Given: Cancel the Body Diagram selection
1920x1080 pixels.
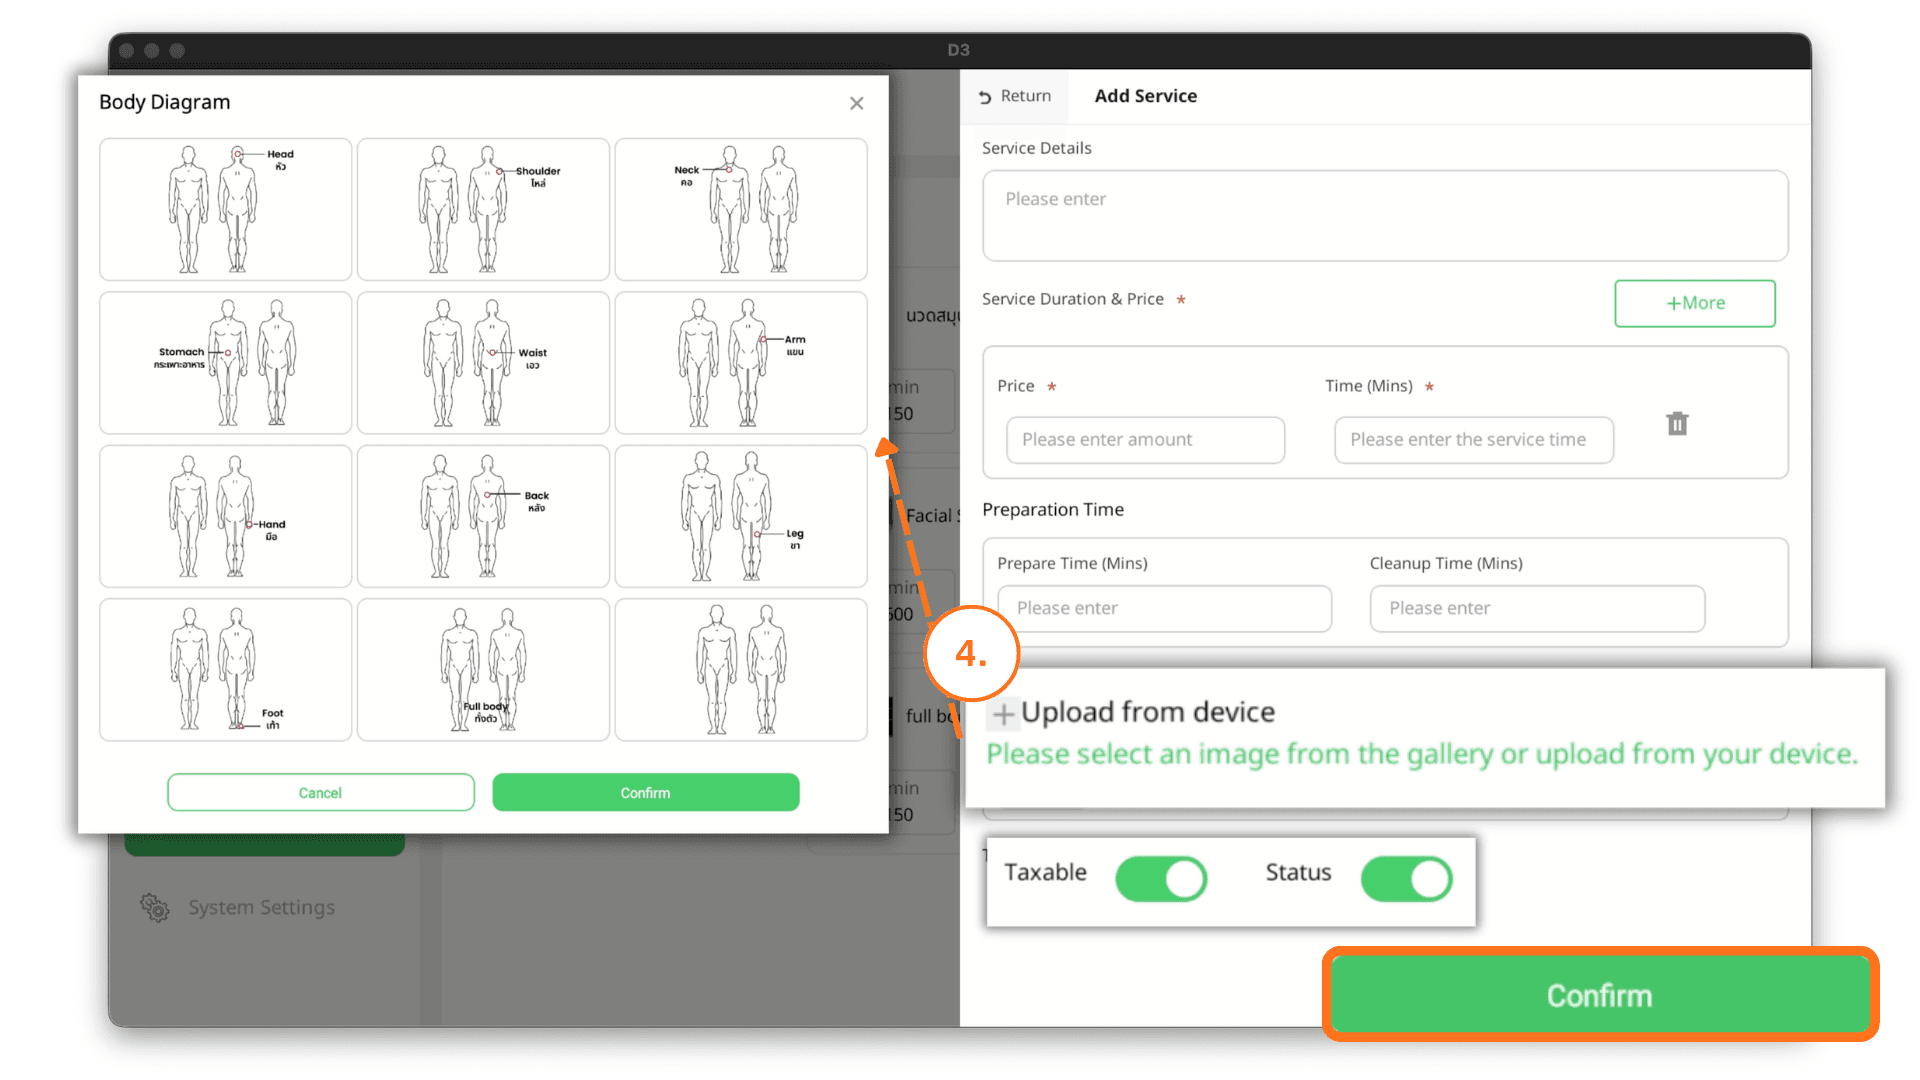Looking at the screenshot, I should click(320, 792).
